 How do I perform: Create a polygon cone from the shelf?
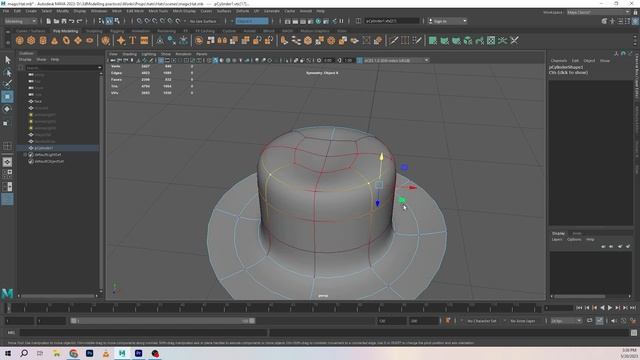click(x=54, y=40)
